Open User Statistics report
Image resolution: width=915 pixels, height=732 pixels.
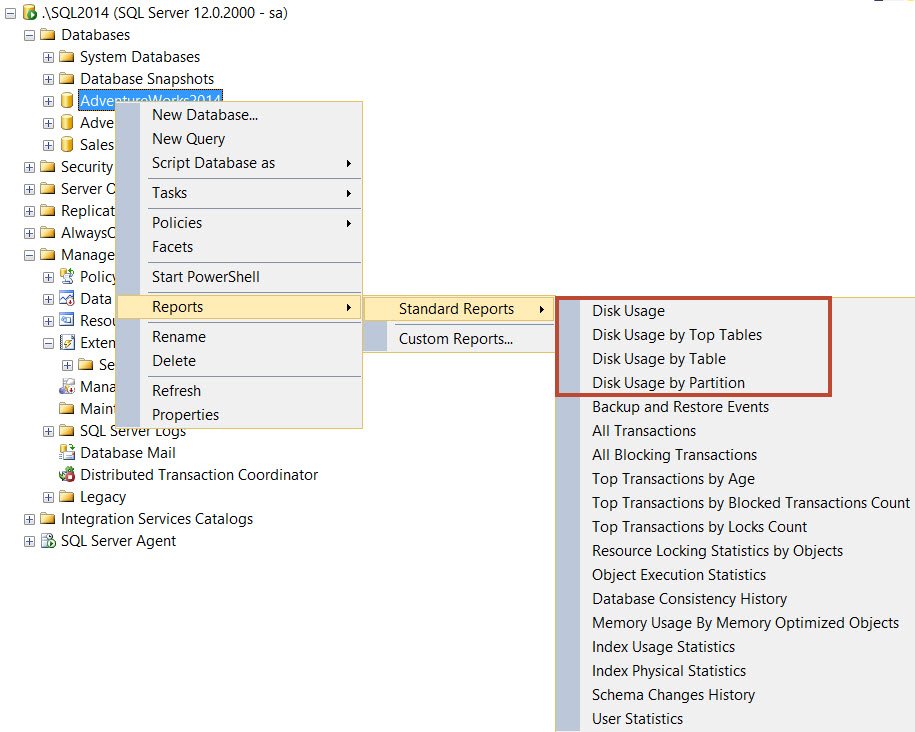[637, 719]
